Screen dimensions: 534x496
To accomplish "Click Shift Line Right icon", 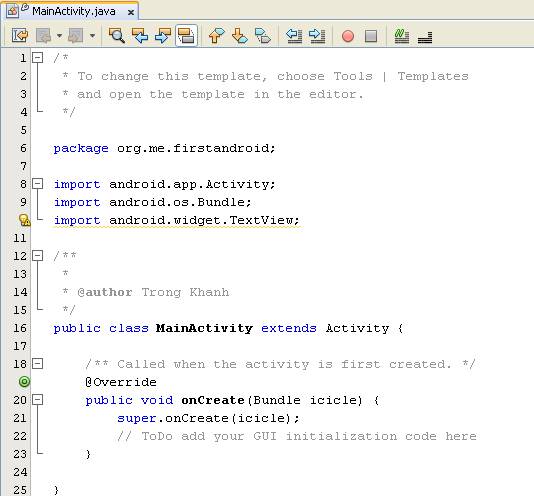I will (x=317, y=35).
